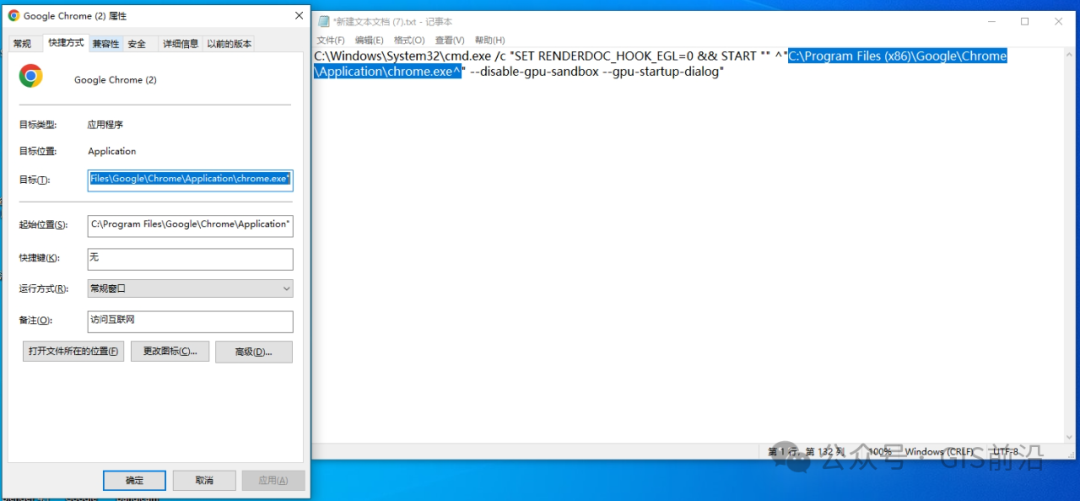Viewport: 1080px width, 501px height.
Task: Click Windows (CRLF) in Notepad status bar
Action: (939, 451)
